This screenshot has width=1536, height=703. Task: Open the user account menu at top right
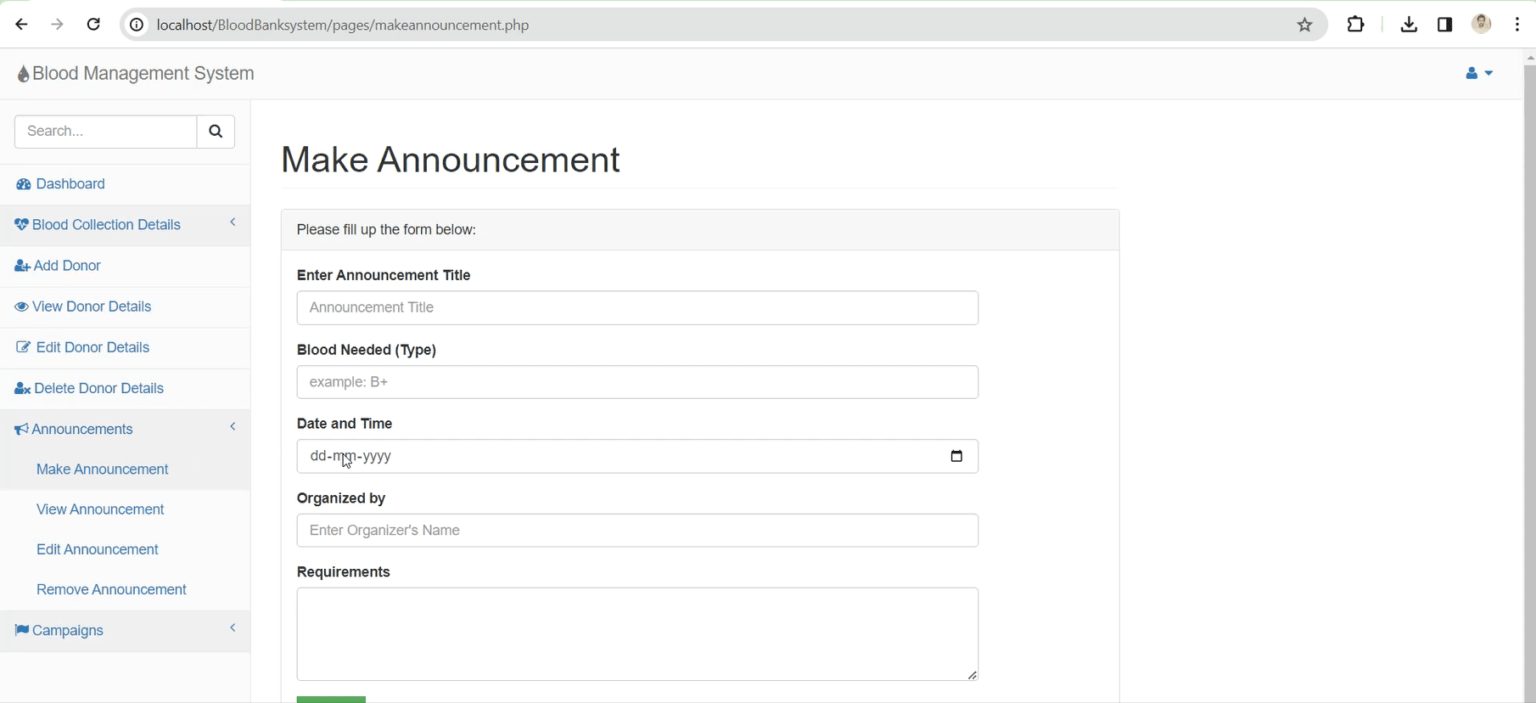point(1476,73)
